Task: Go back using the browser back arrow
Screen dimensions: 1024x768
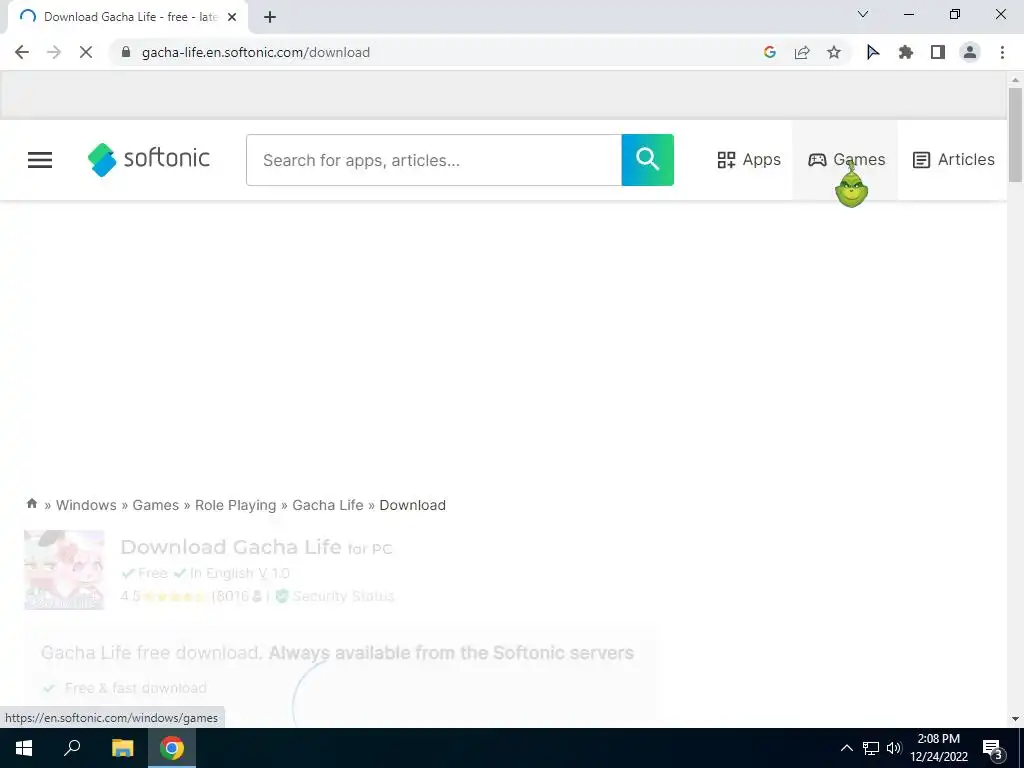Action: click(22, 52)
